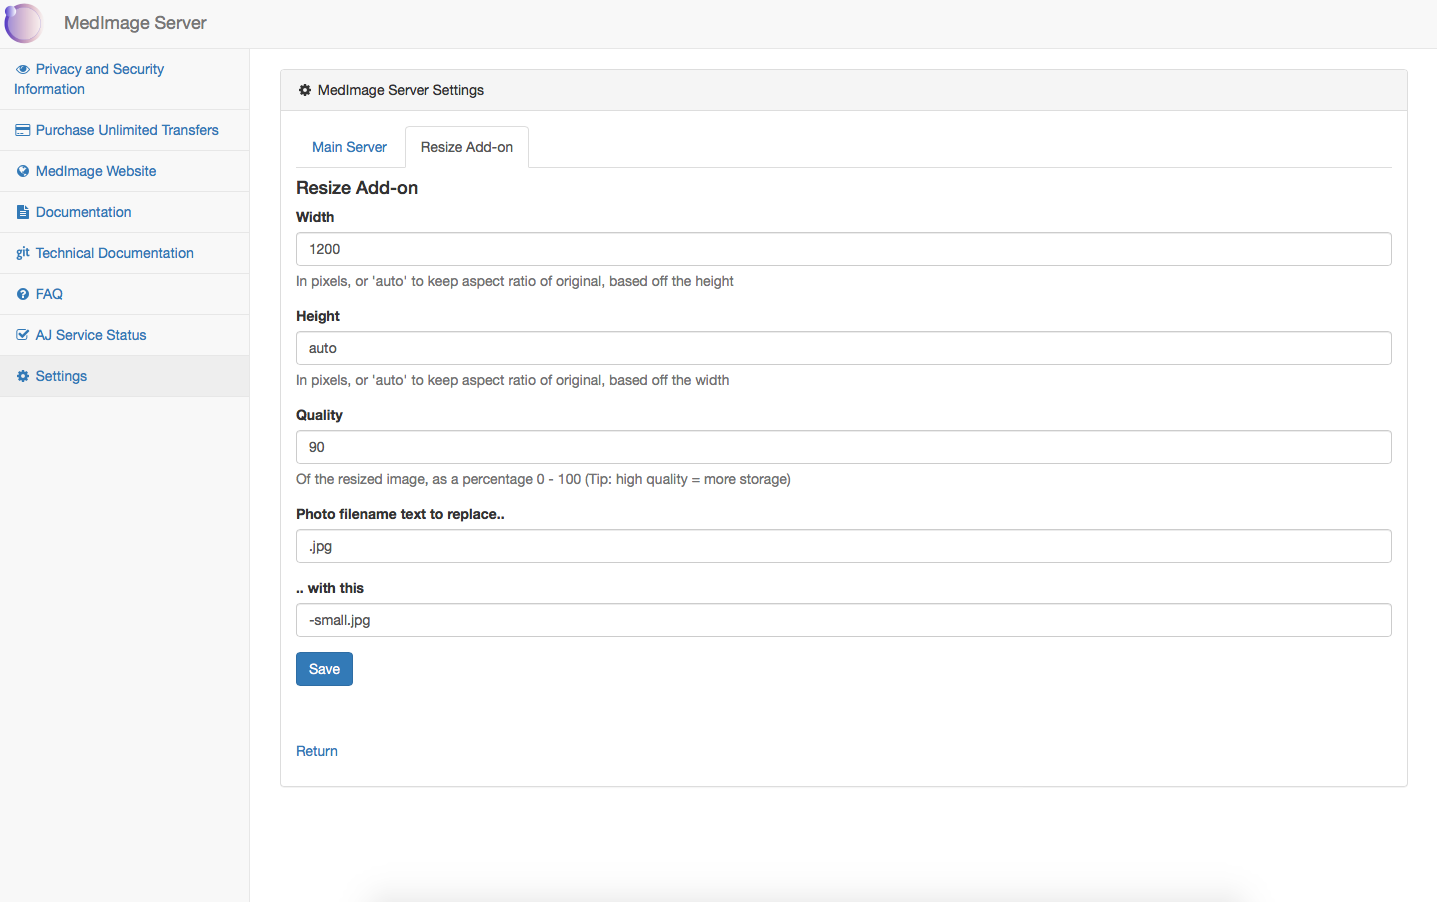Go to the FAQ page

click(x=49, y=294)
